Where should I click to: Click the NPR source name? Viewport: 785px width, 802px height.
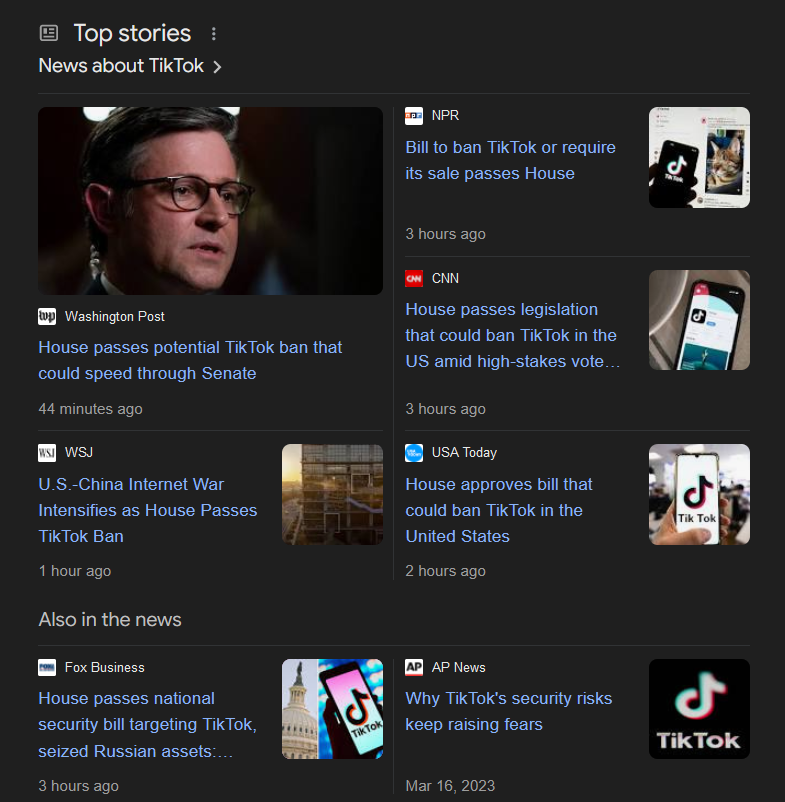(445, 116)
